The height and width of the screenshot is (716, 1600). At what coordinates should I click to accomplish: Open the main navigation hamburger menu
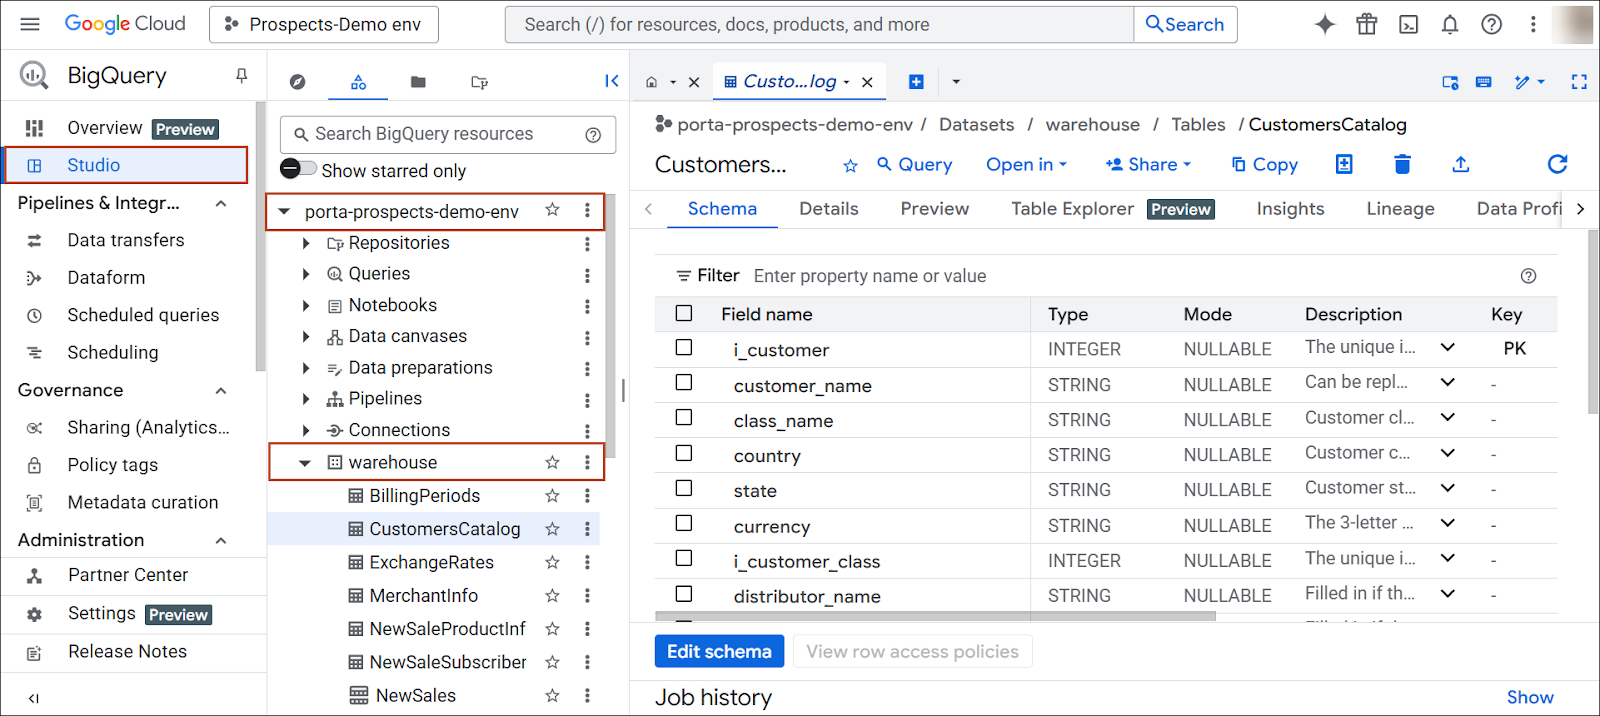pos(30,24)
